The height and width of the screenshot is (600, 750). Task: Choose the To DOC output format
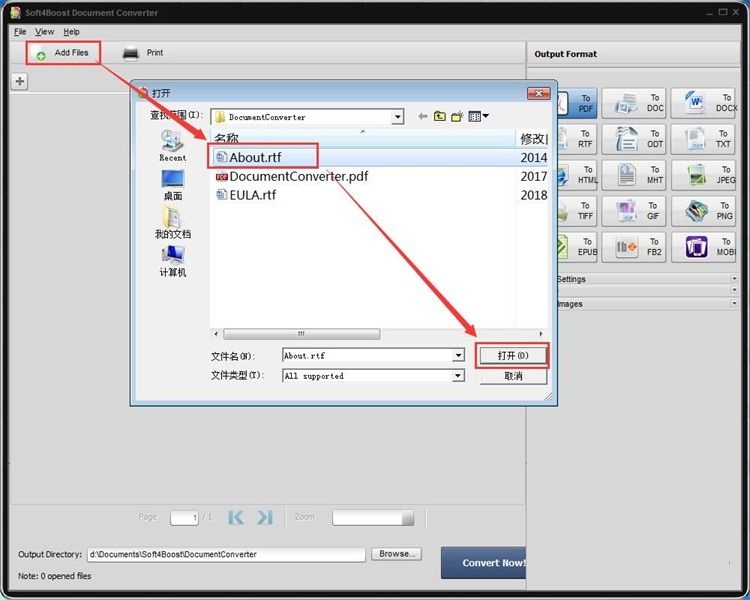tap(633, 103)
